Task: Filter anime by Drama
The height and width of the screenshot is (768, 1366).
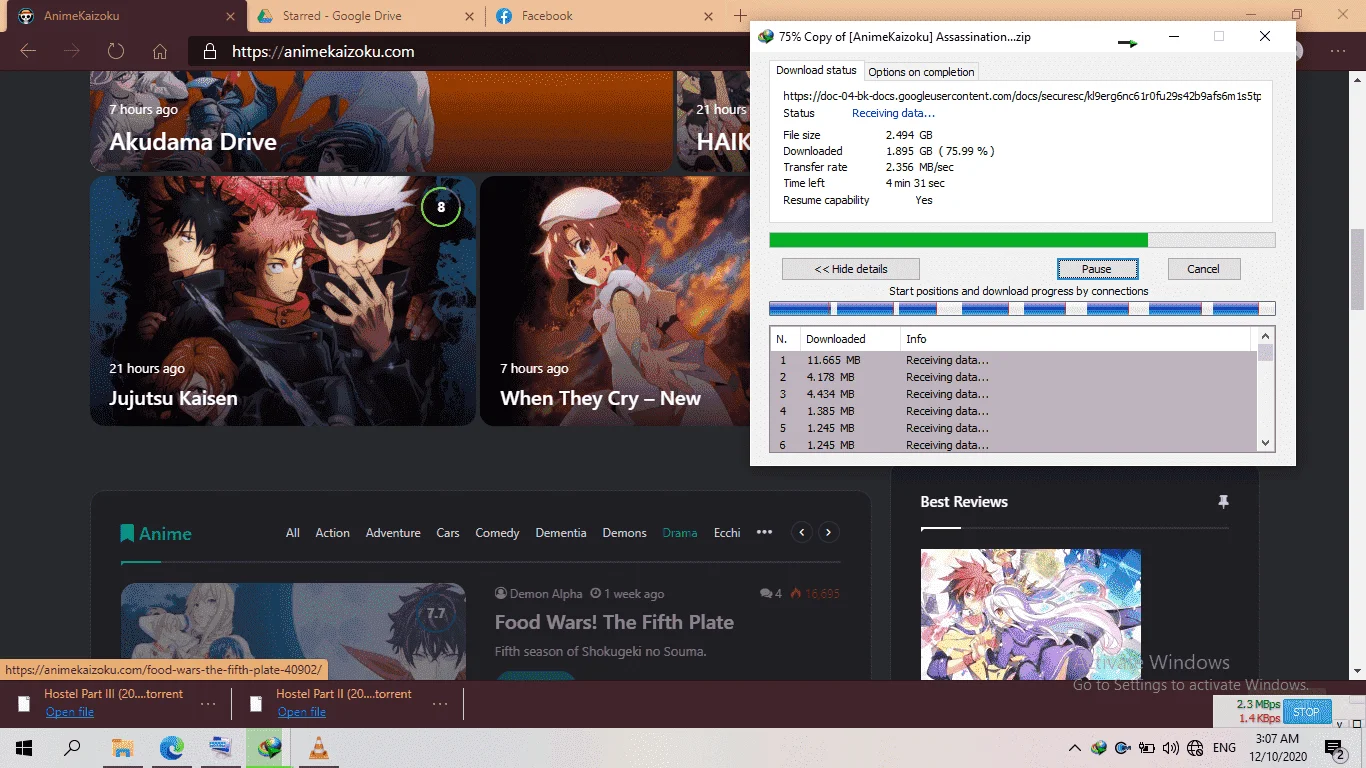Action: click(x=680, y=533)
